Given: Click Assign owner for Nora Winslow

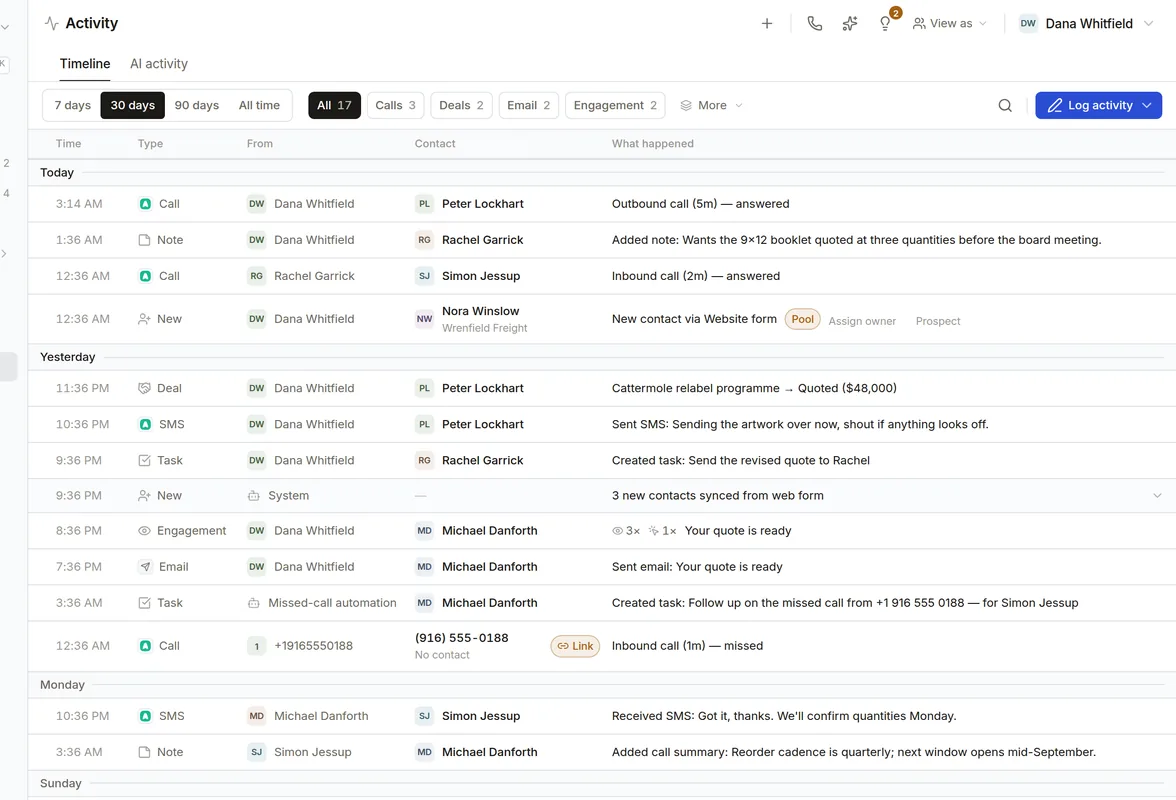Looking at the screenshot, I should point(862,321).
